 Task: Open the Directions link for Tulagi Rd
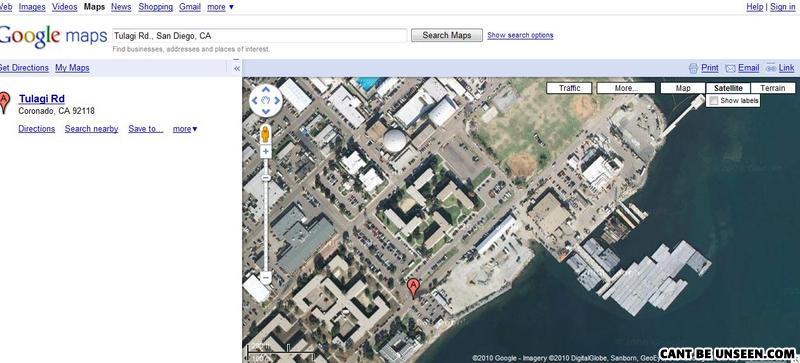pyautogui.click(x=37, y=129)
